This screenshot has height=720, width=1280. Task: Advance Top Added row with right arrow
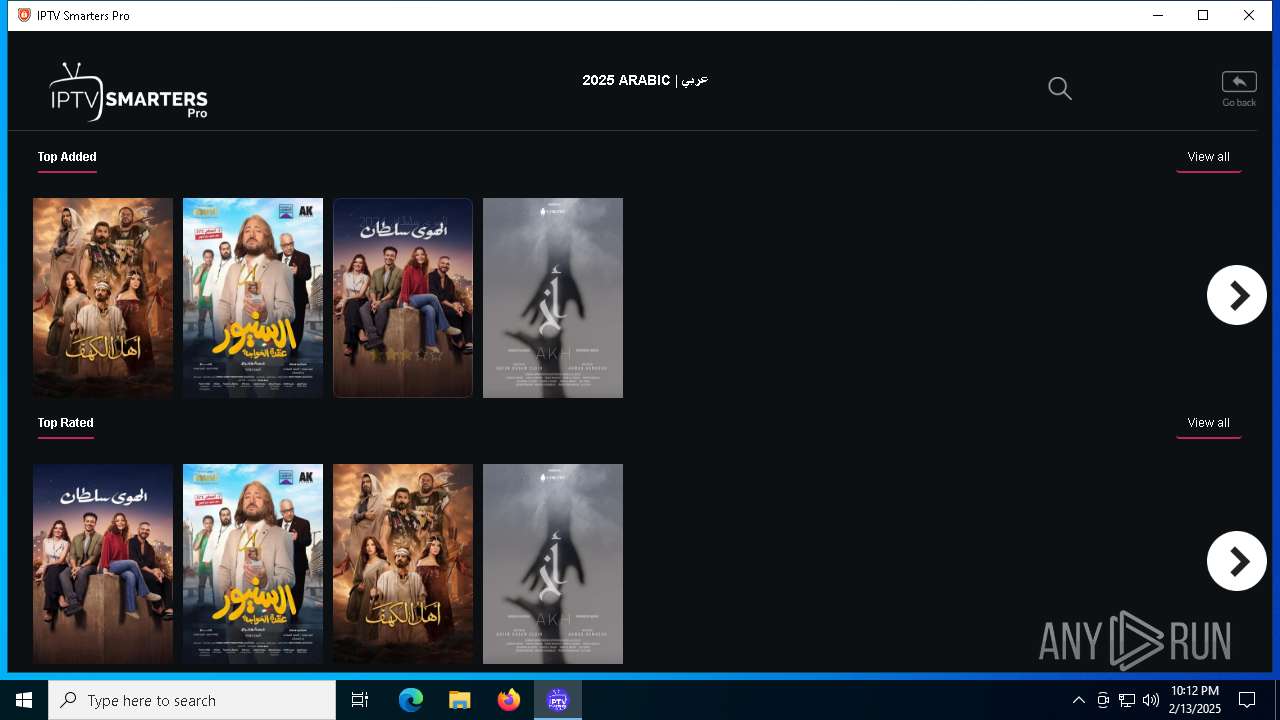[x=1237, y=295]
